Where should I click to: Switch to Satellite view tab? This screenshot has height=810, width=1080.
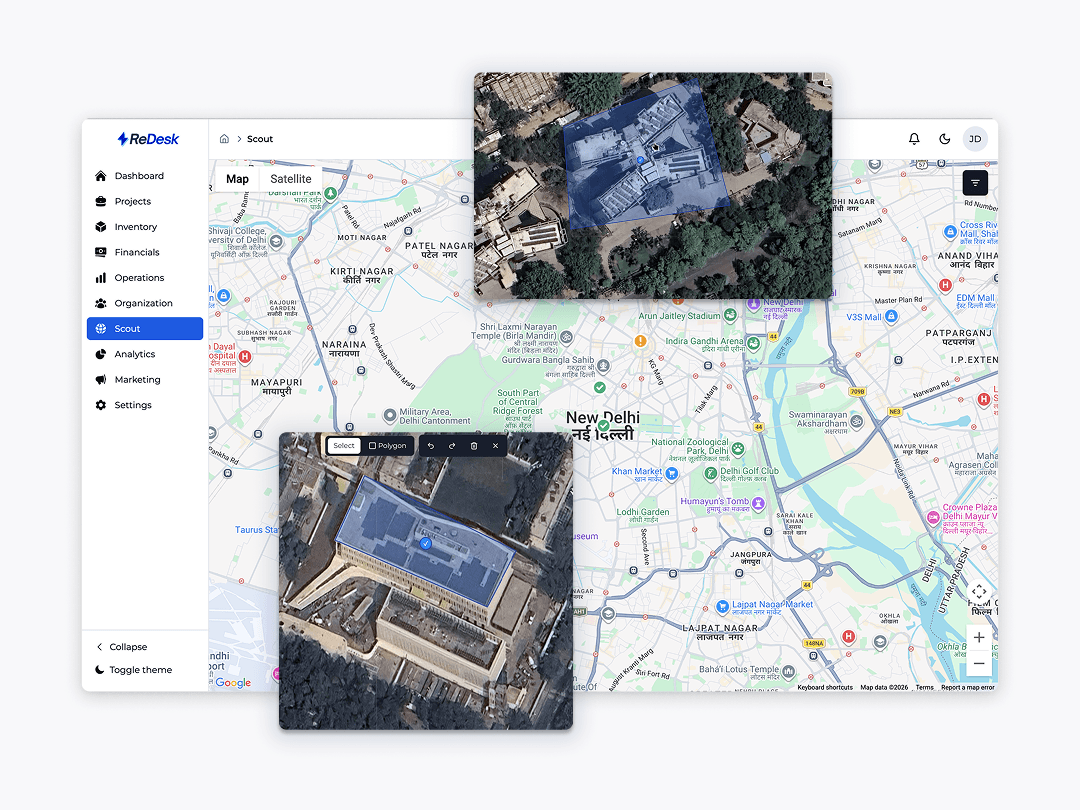click(x=291, y=179)
